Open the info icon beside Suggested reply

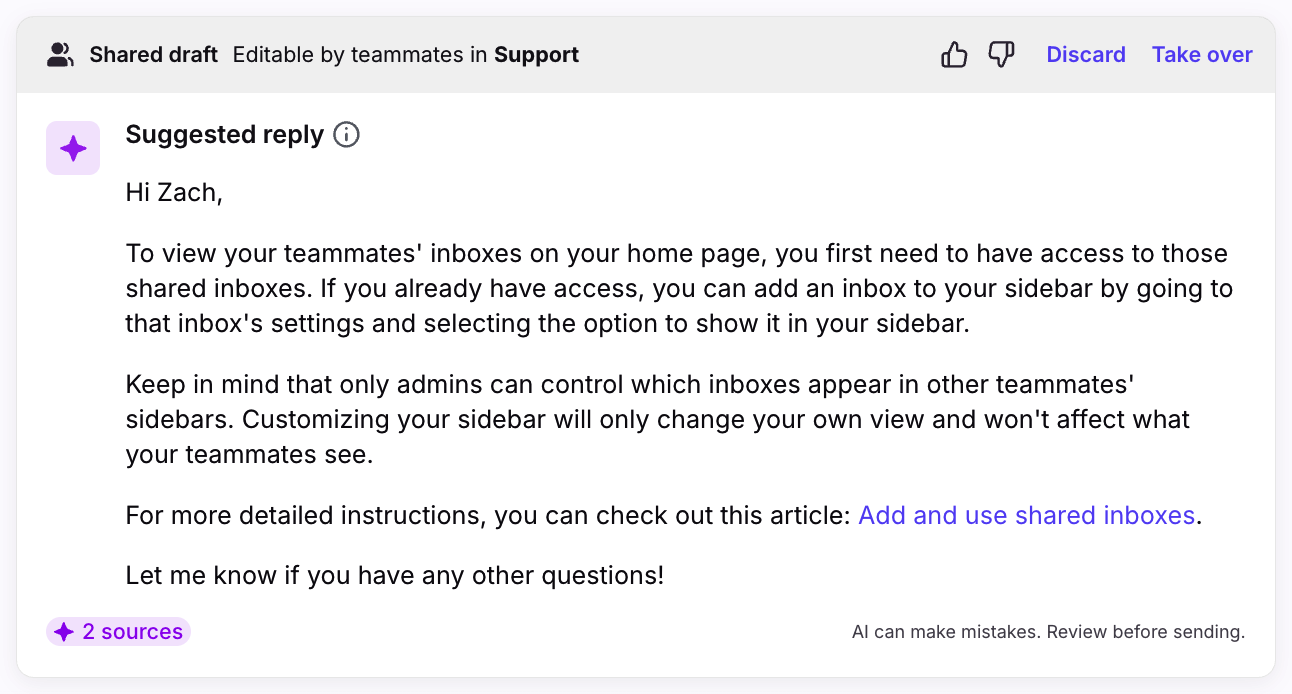coord(346,135)
